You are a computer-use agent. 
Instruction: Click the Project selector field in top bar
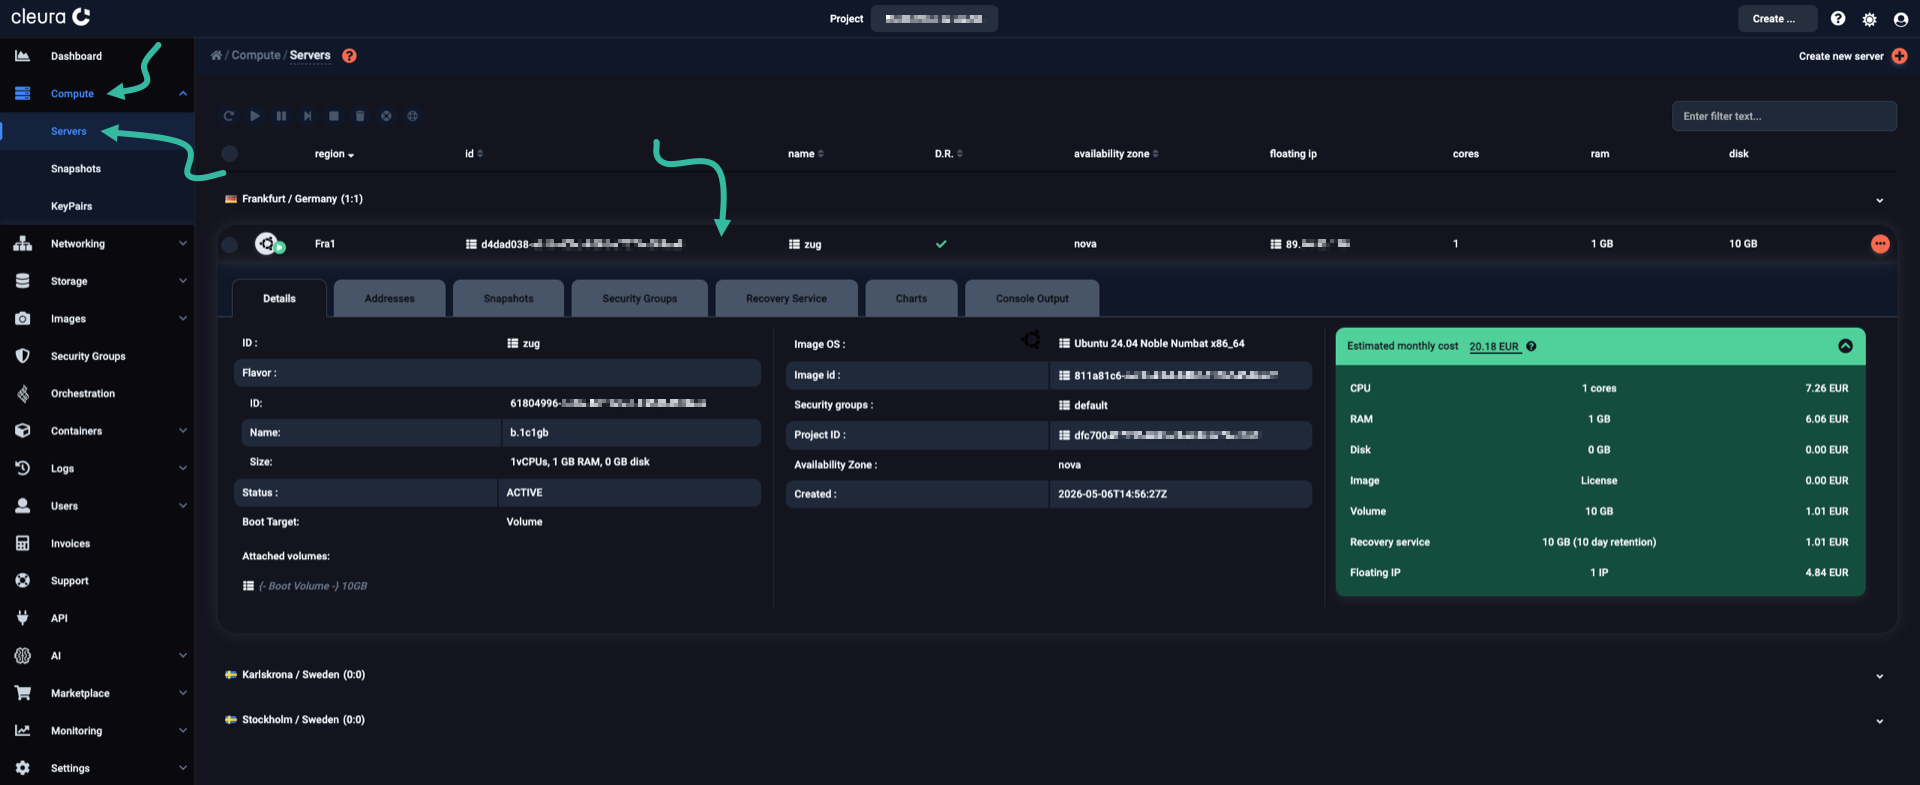(934, 19)
